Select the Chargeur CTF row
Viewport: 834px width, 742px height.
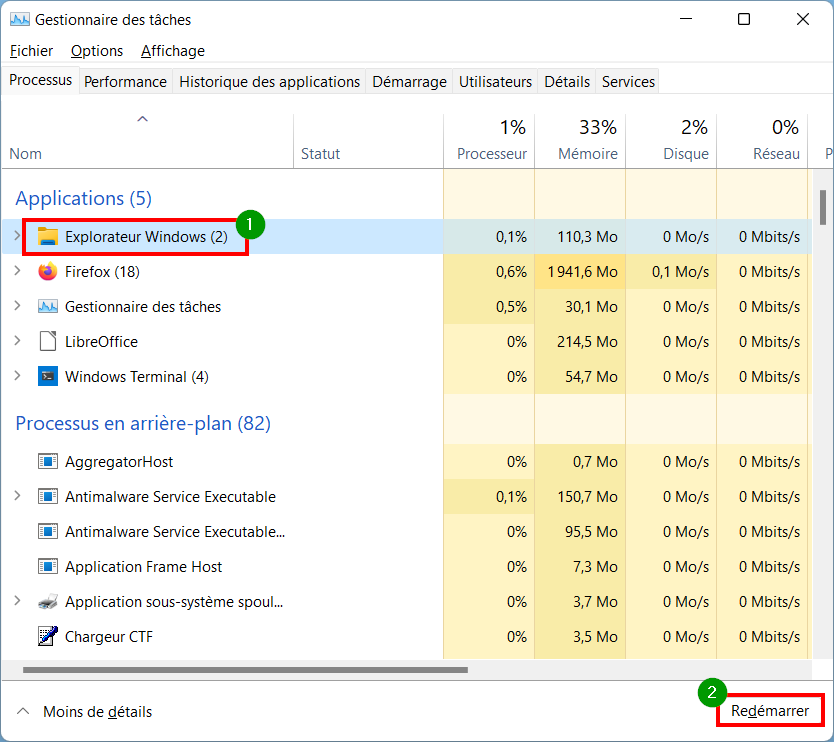[407, 637]
